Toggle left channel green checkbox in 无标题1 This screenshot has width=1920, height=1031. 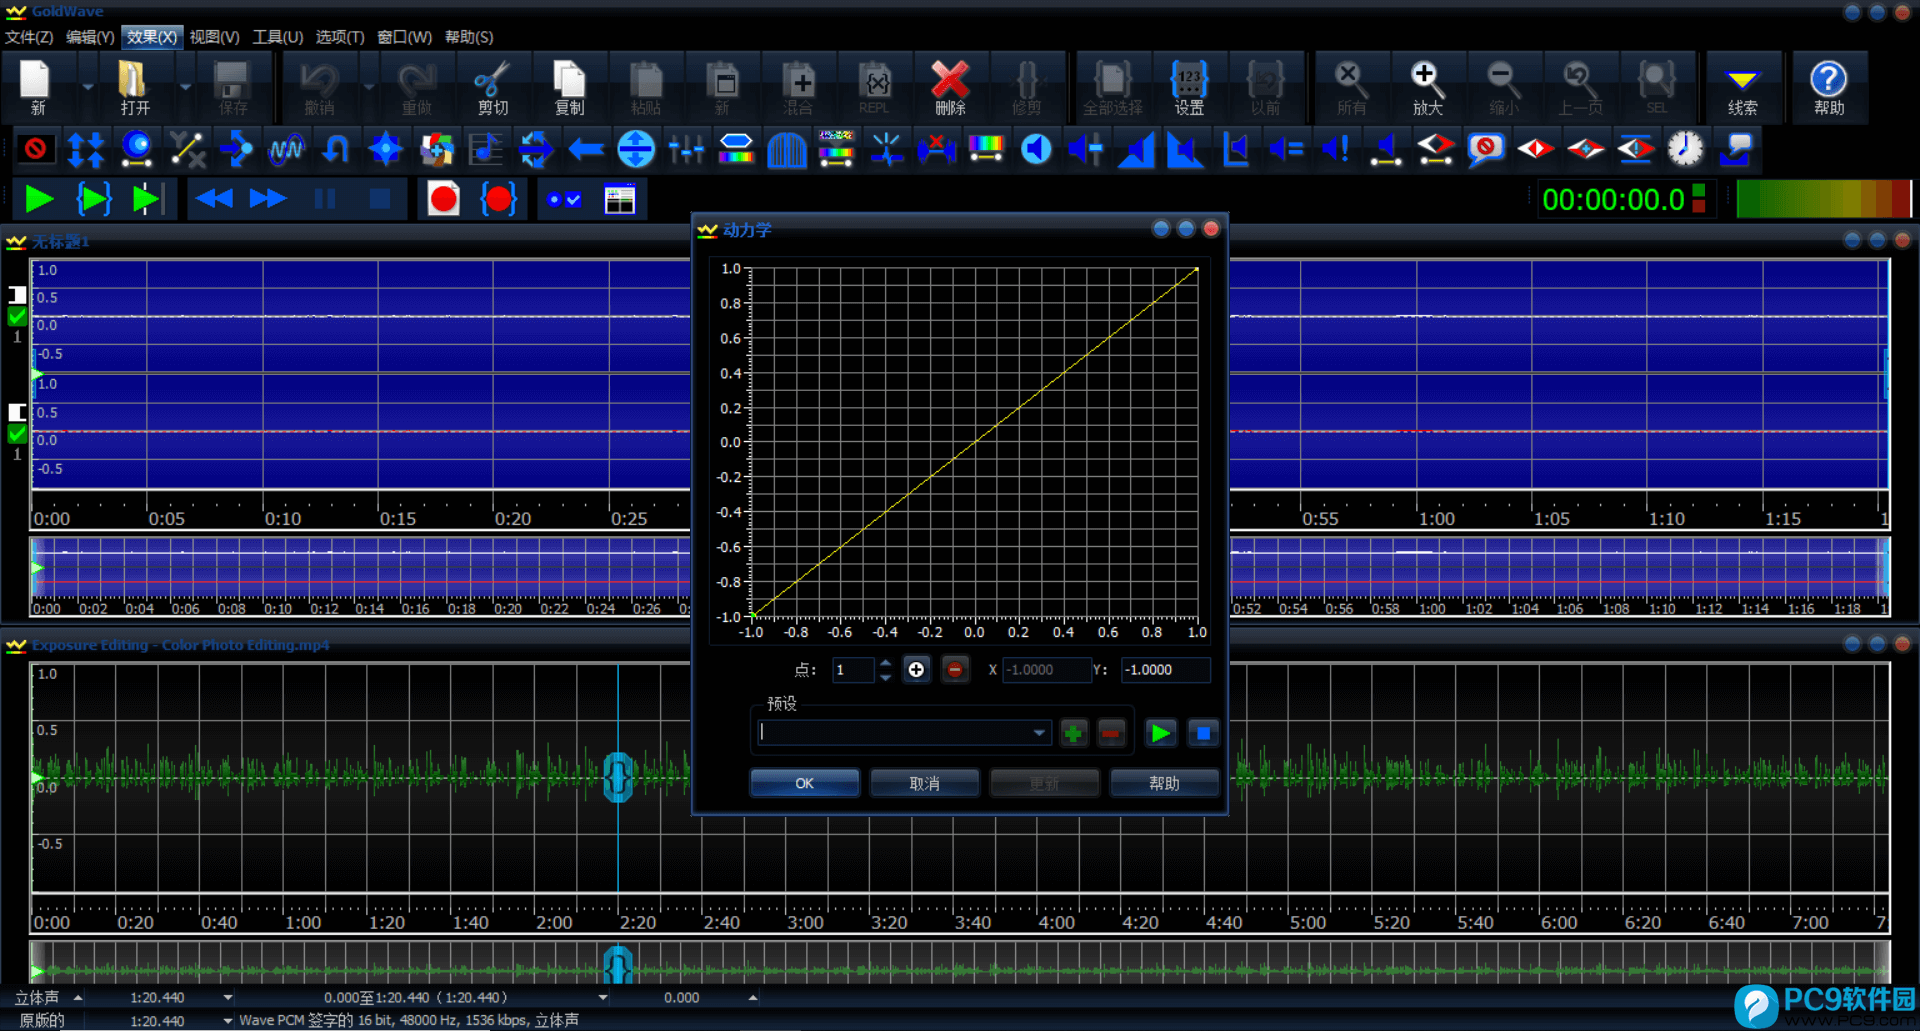coord(17,317)
